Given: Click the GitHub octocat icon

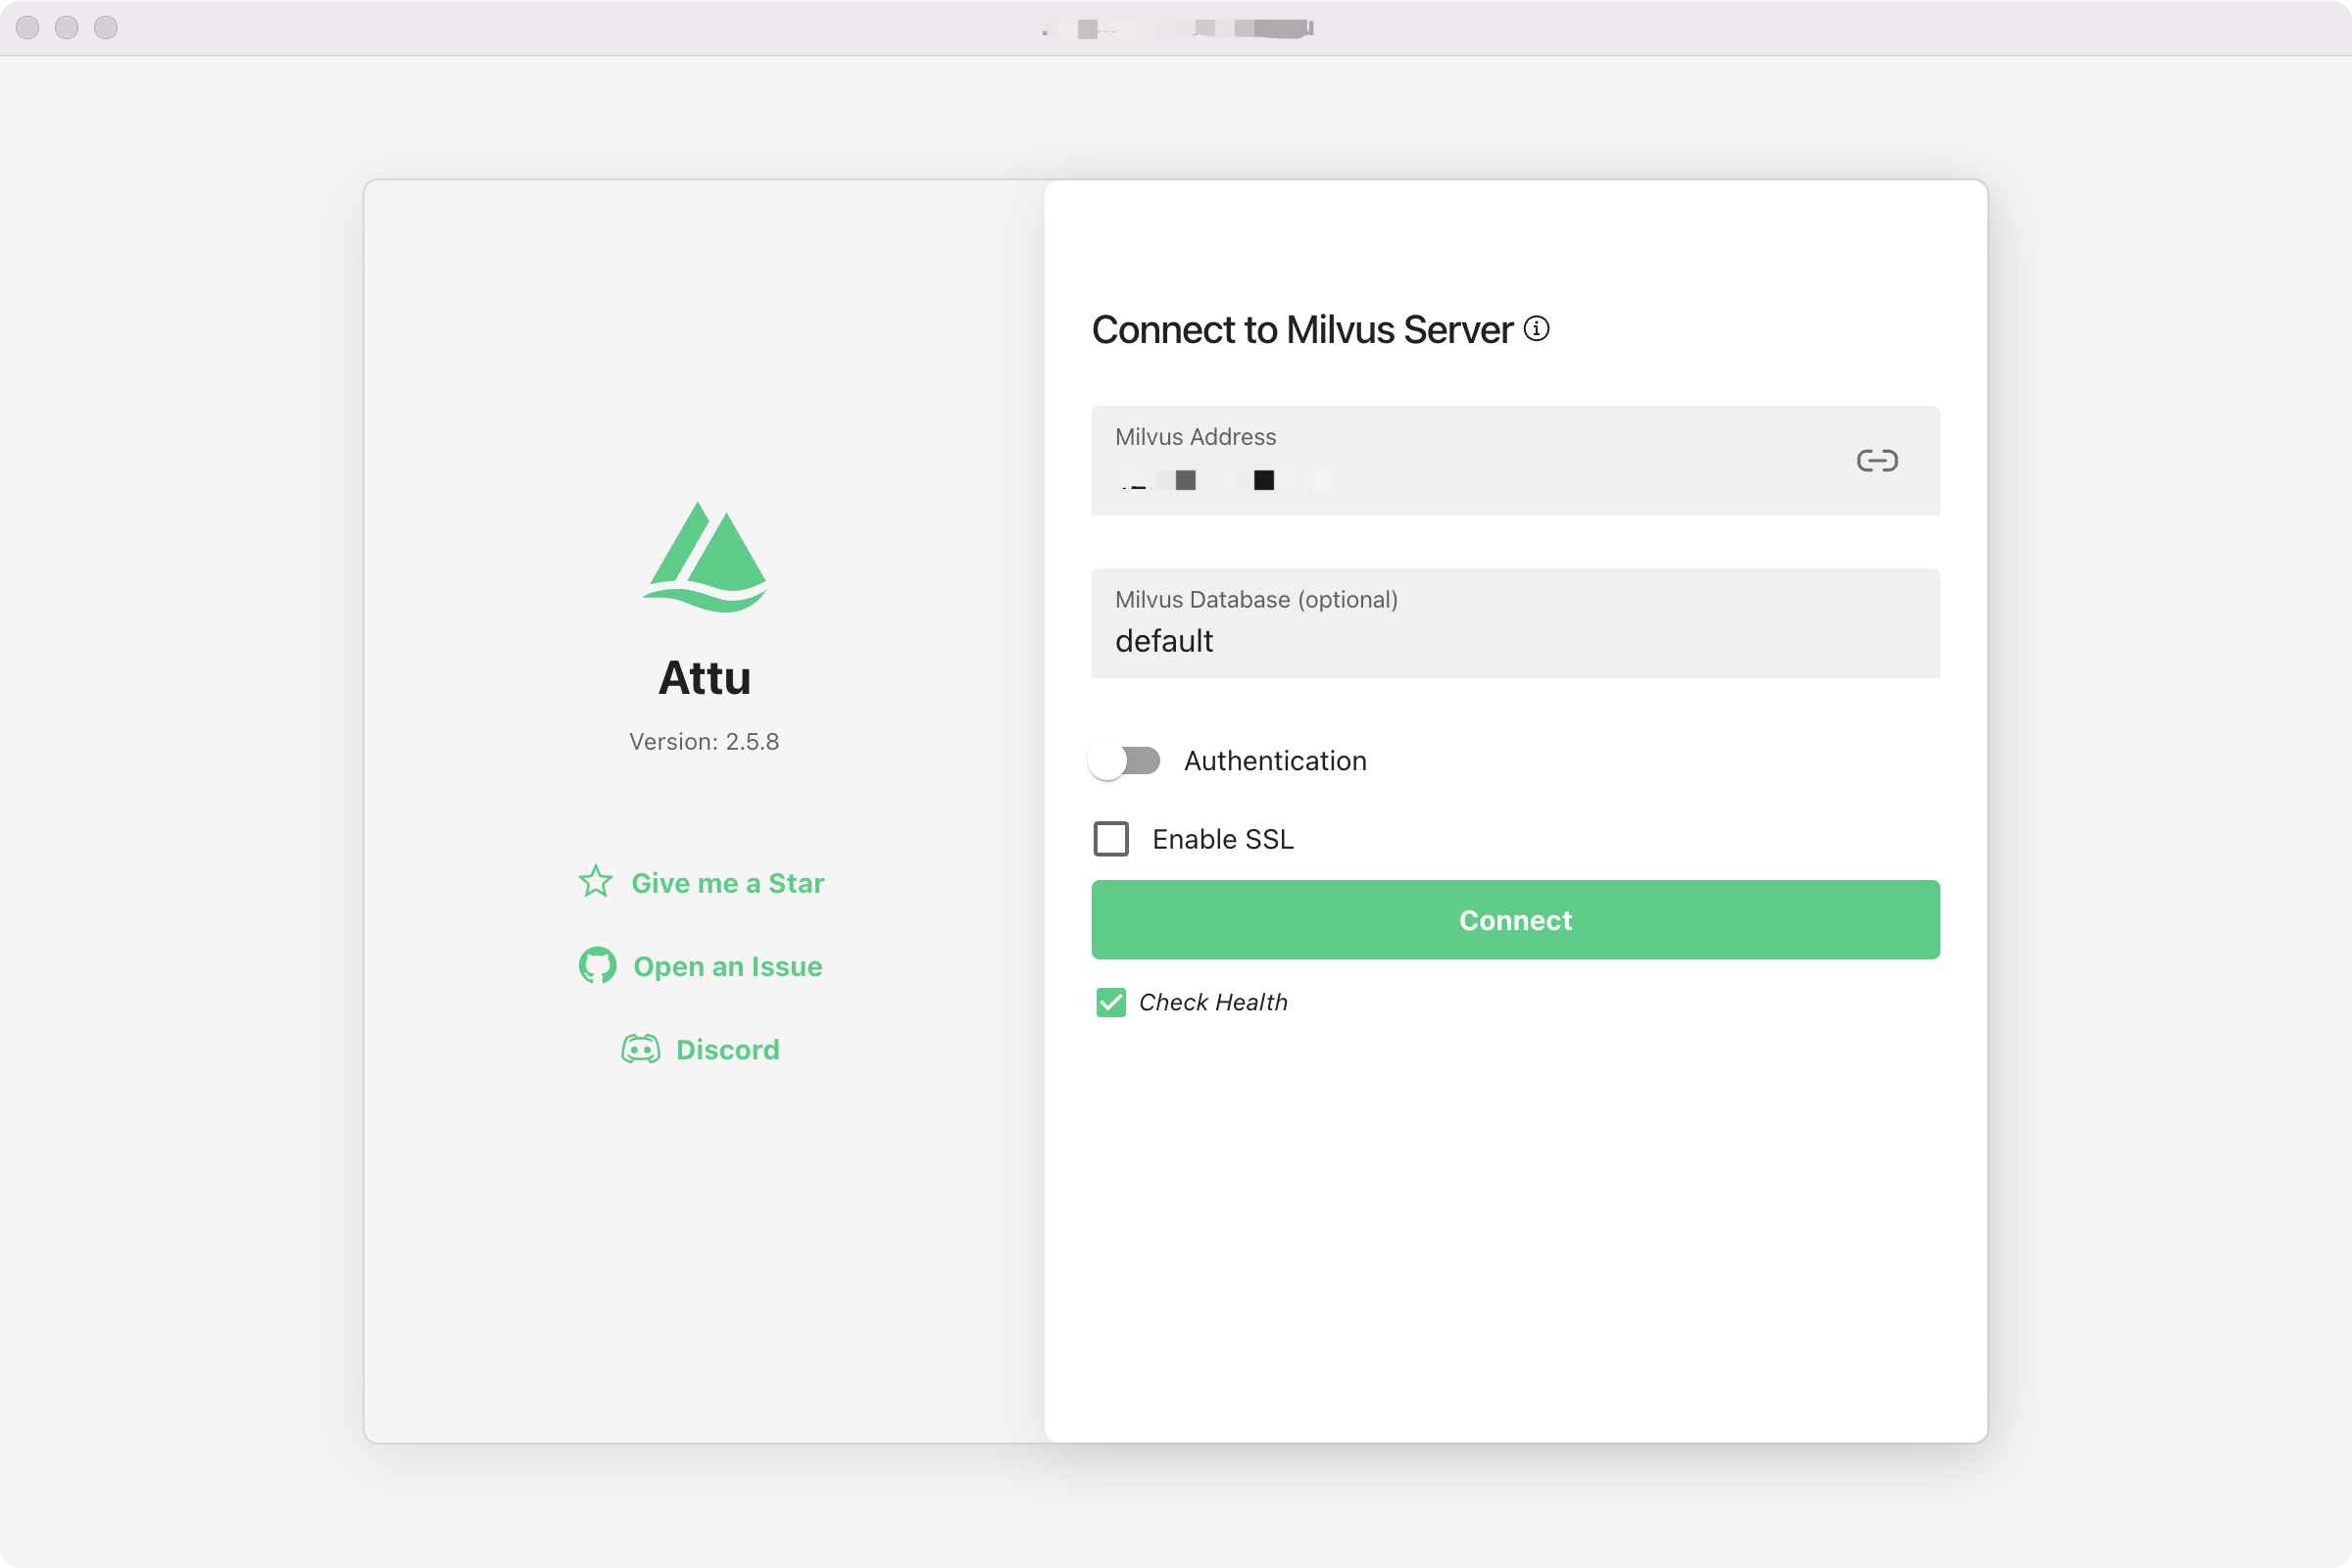Looking at the screenshot, I should (x=597, y=966).
